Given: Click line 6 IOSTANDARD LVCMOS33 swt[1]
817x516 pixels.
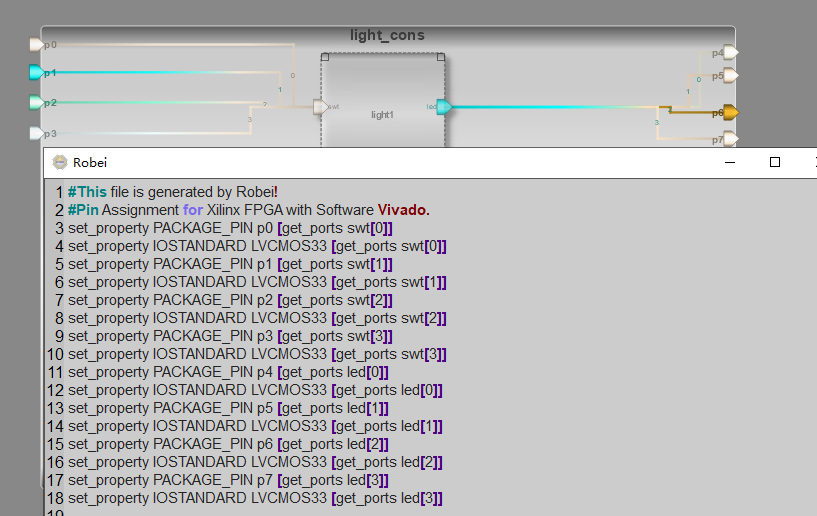Looking at the screenshot, I should tap(257, 282).
